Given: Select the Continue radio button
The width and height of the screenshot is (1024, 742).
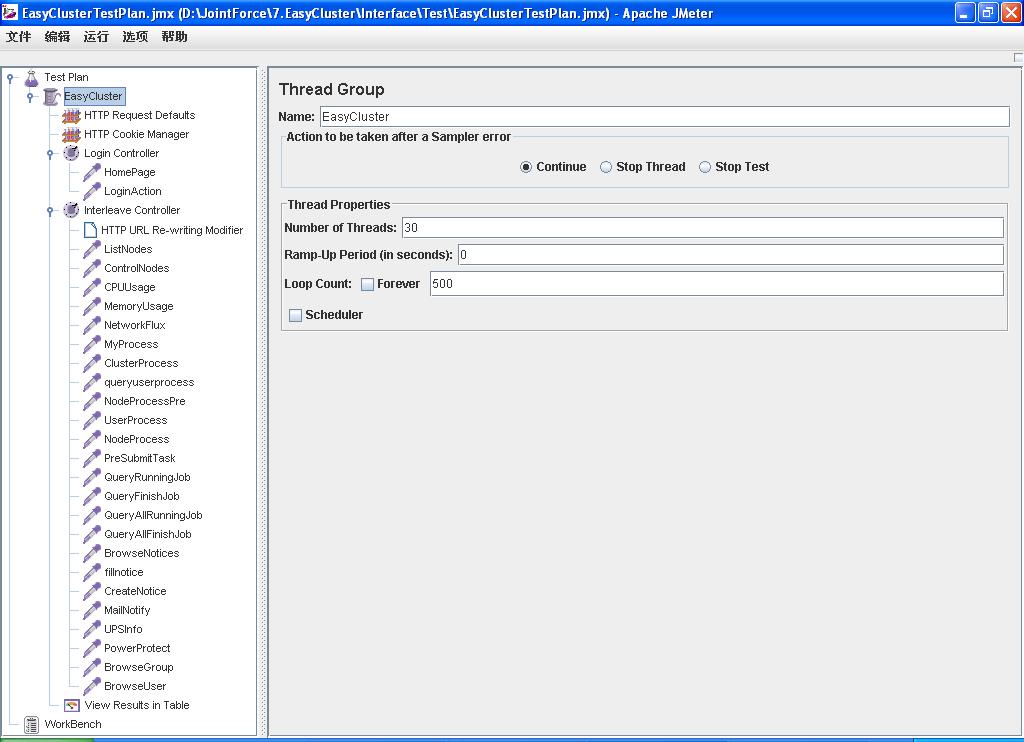Looking at the screenshot, I should pyautogui.click(x=526, y=167).
